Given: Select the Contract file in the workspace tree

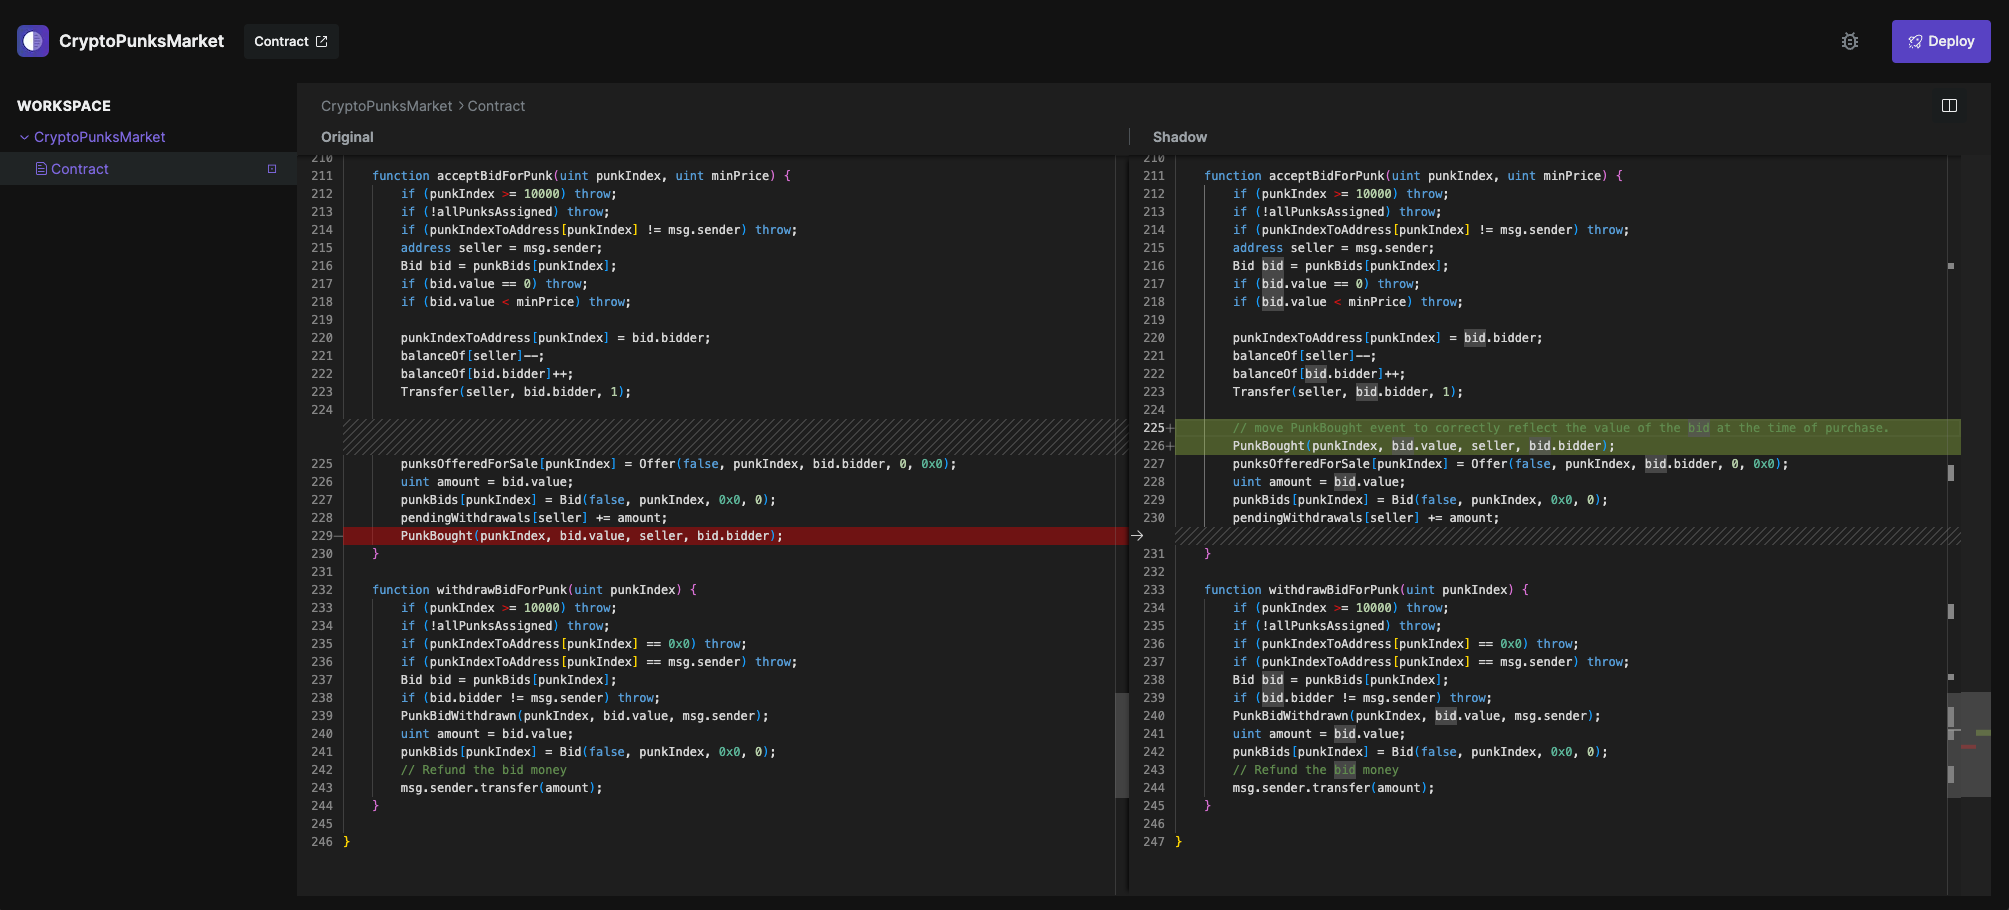Looking at the screenshot, I should click(80, 169).
